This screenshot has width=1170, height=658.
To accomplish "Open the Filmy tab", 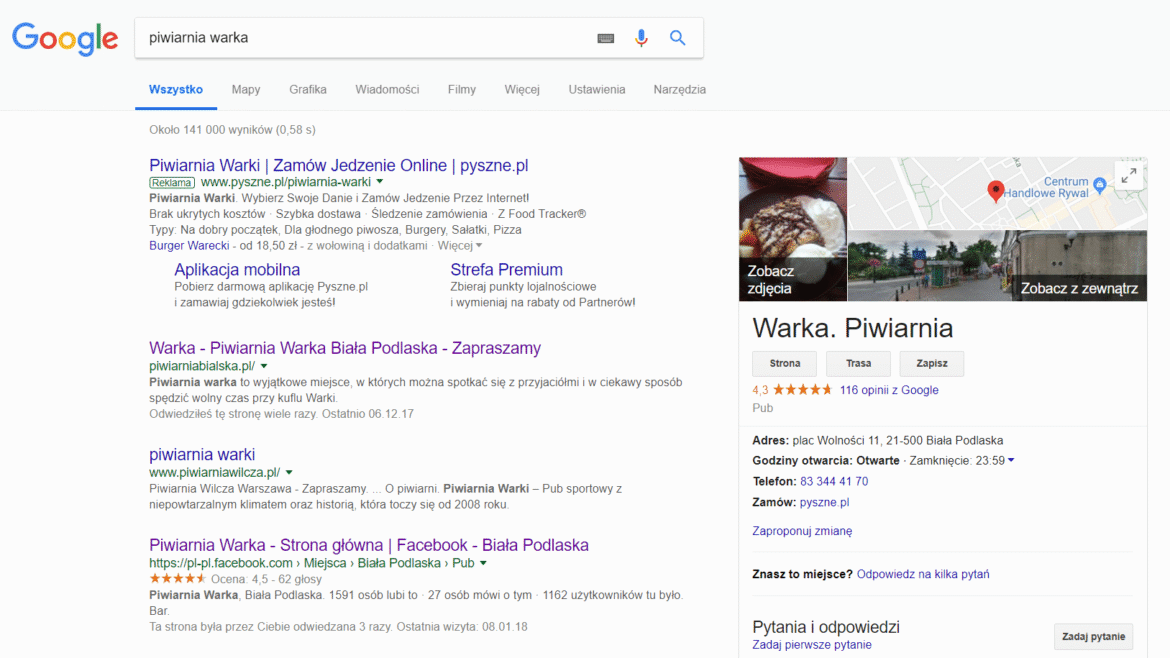I will (461, 90).
